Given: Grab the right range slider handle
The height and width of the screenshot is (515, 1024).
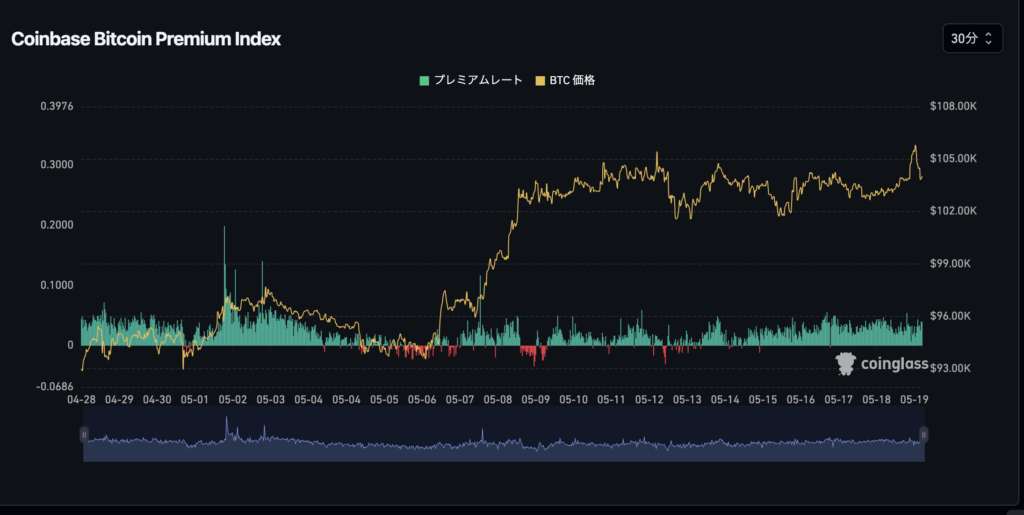Looking at the screenshot, I should point(923,435).
